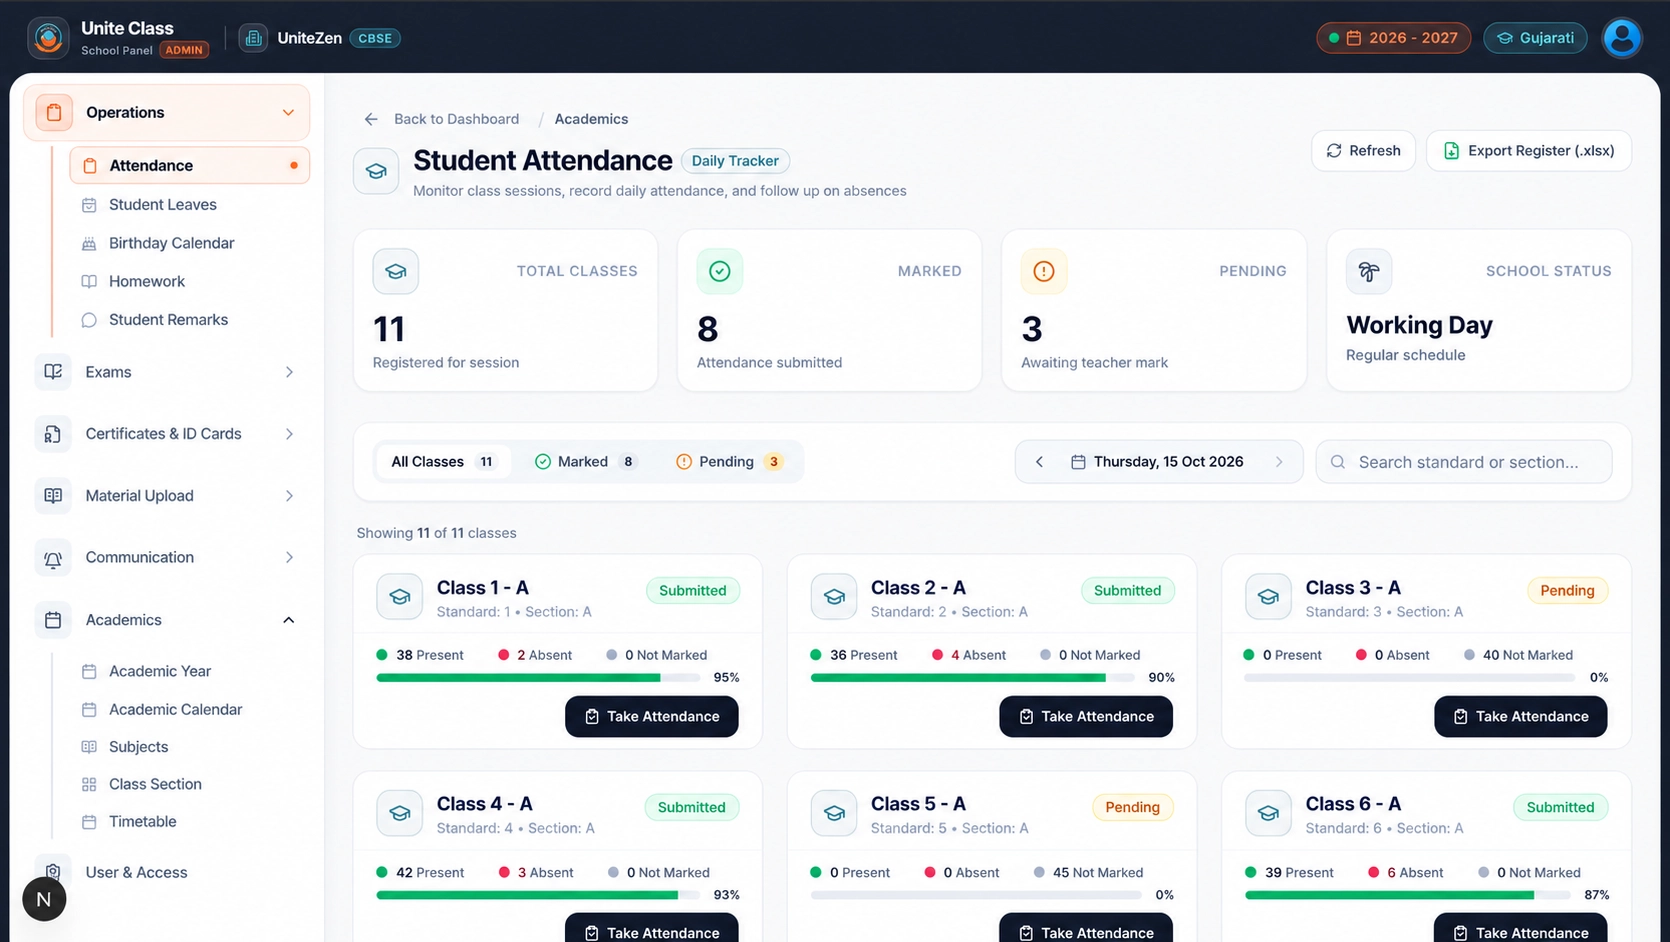Change the Gujarati language selector
The width and height of the screenshot is (1670, 942).
point(1535,38)
